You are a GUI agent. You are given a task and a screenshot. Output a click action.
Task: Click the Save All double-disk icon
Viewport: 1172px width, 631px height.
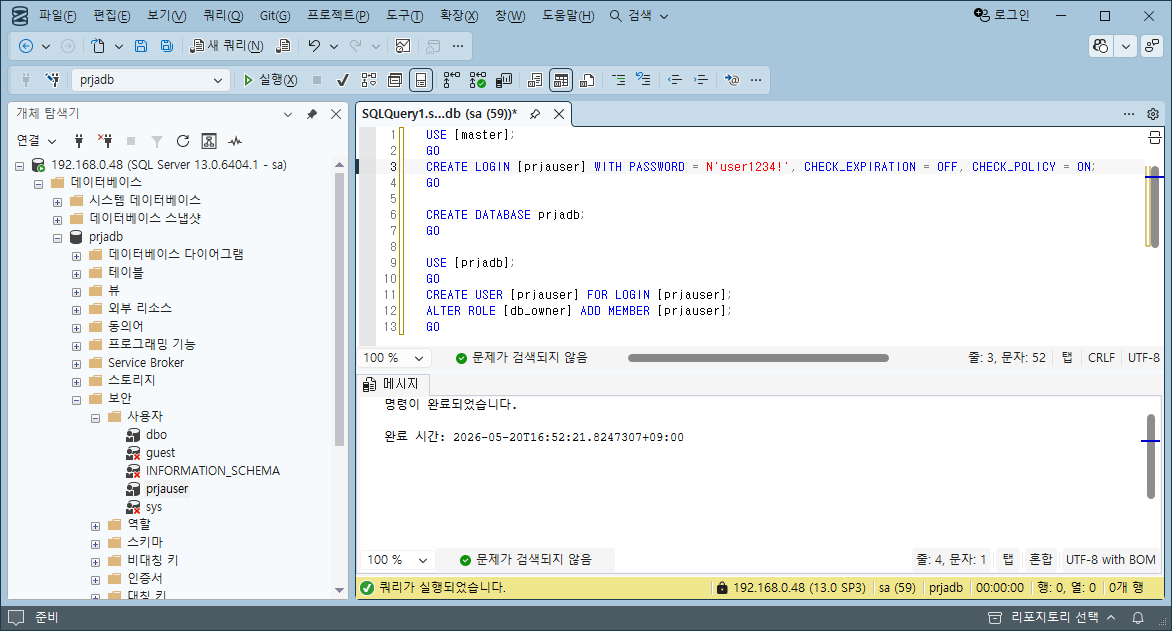coord(167,46)
